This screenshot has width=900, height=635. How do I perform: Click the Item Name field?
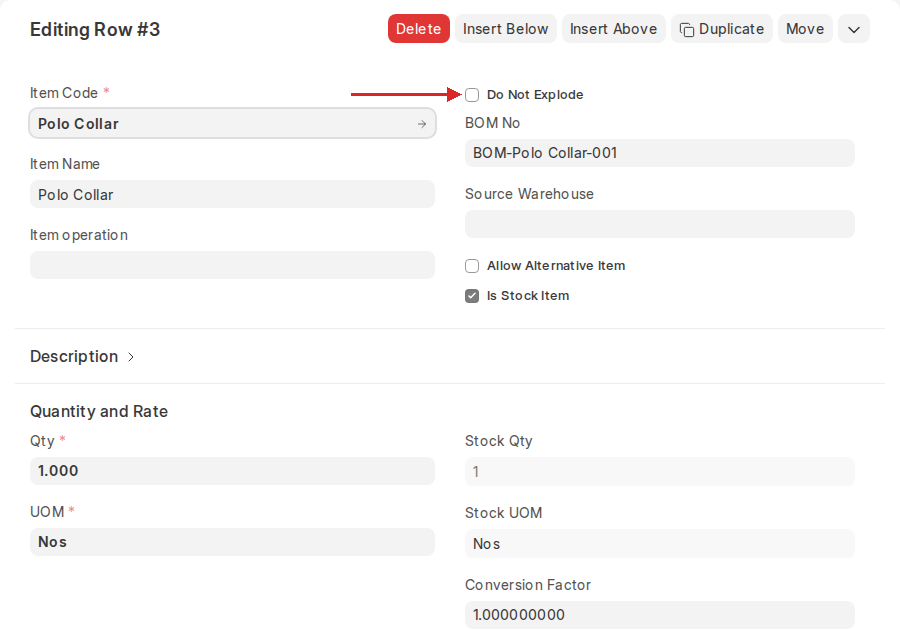[x=232, y=194]
